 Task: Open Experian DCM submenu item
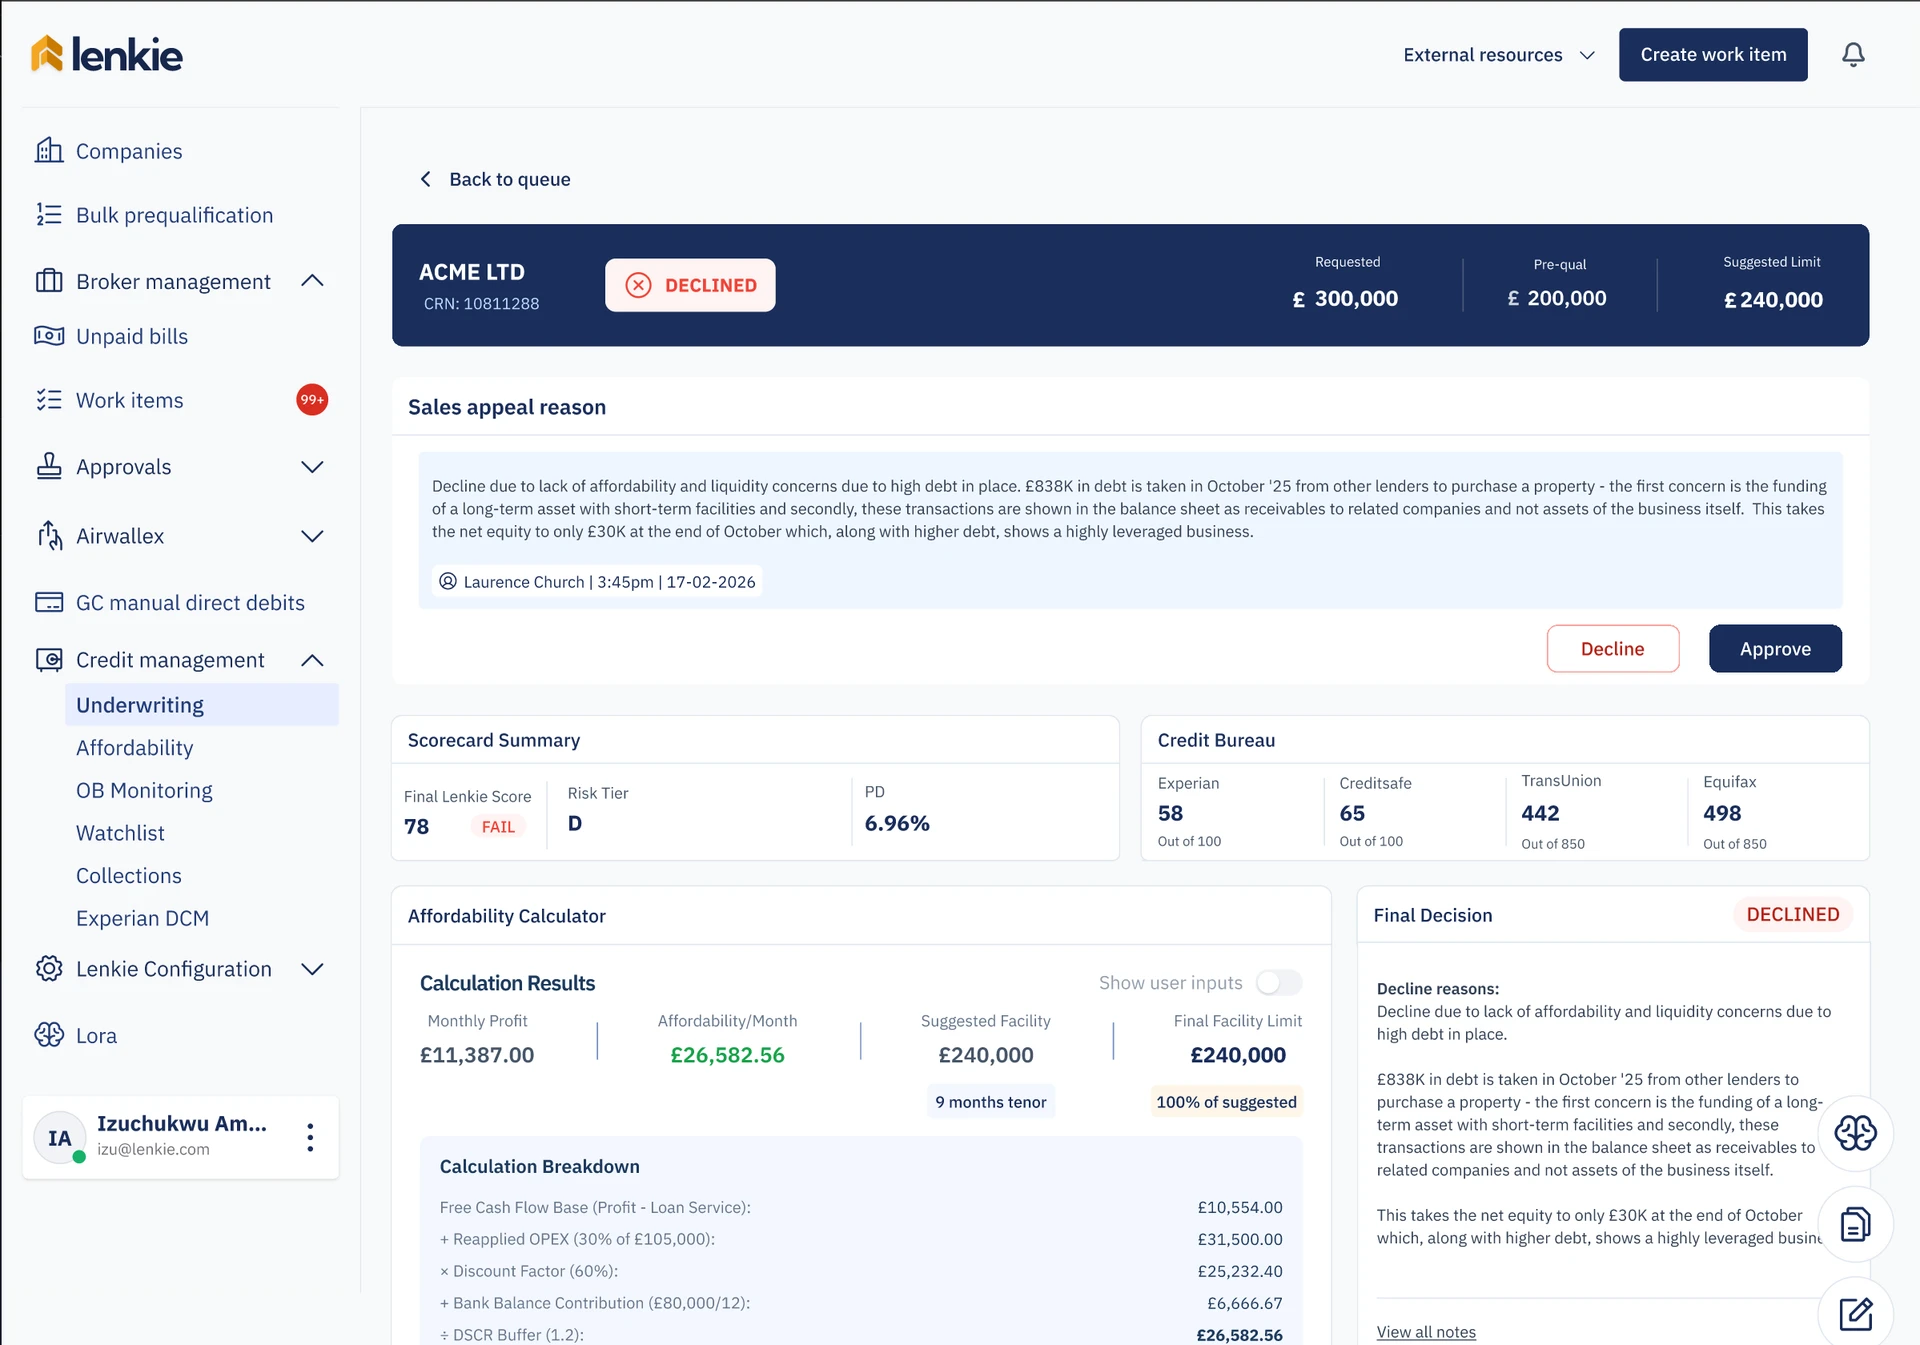tap(143, 918)
